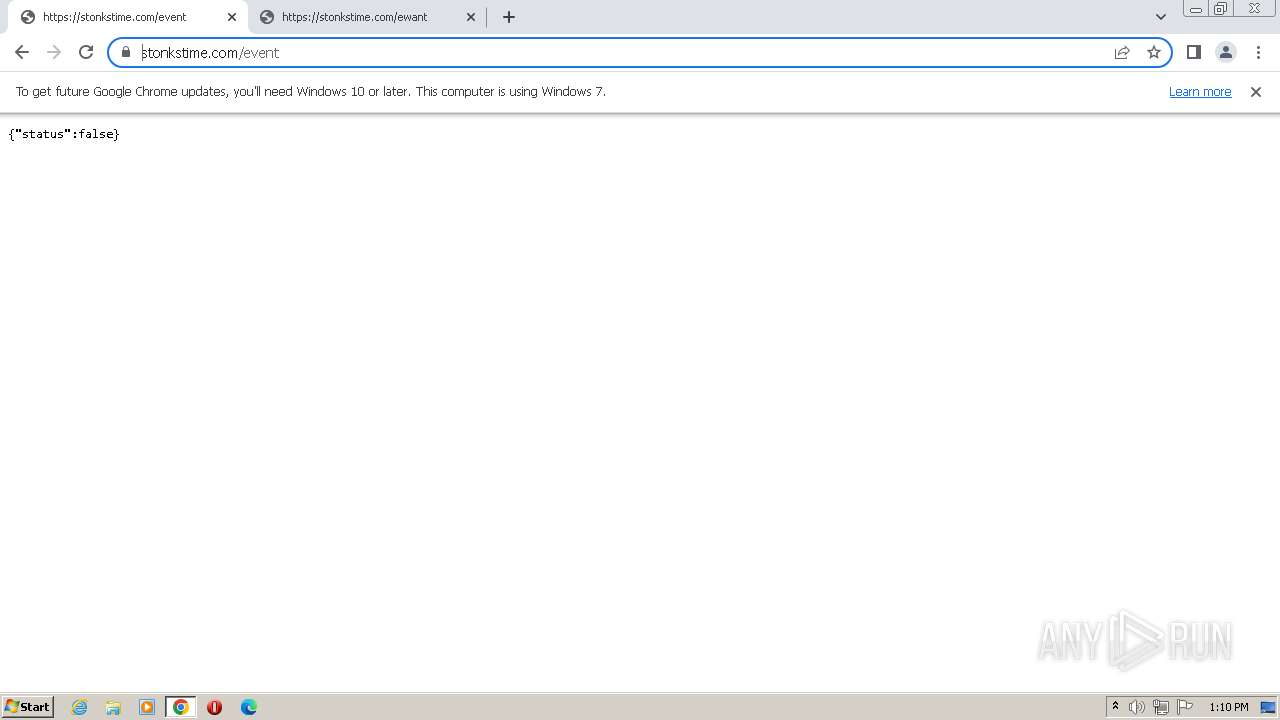Screen dimensions: 1280x720
Task: Close the stonkstime.com/ewant tab
Action: (x=471, y=17)
